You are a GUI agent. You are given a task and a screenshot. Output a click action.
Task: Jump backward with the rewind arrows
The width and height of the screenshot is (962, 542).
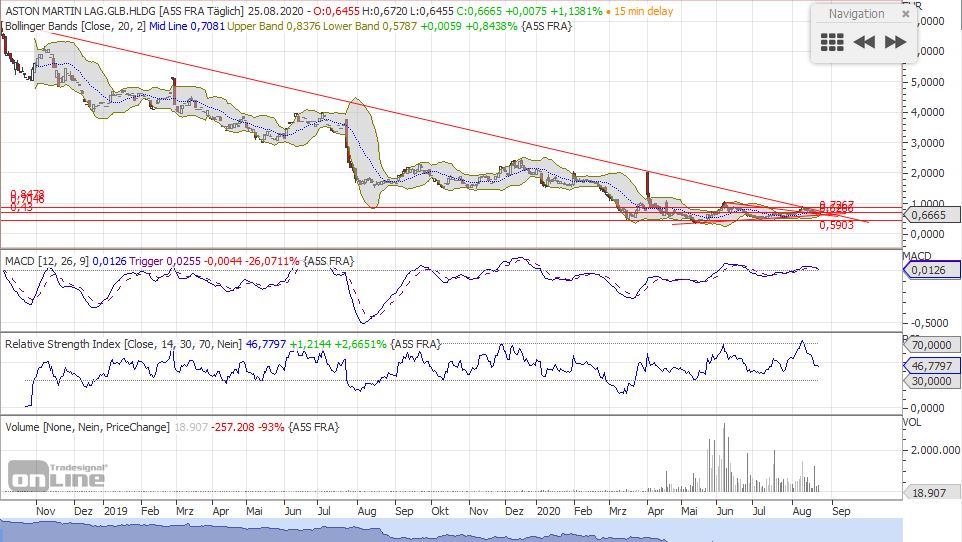click(864, 42)
